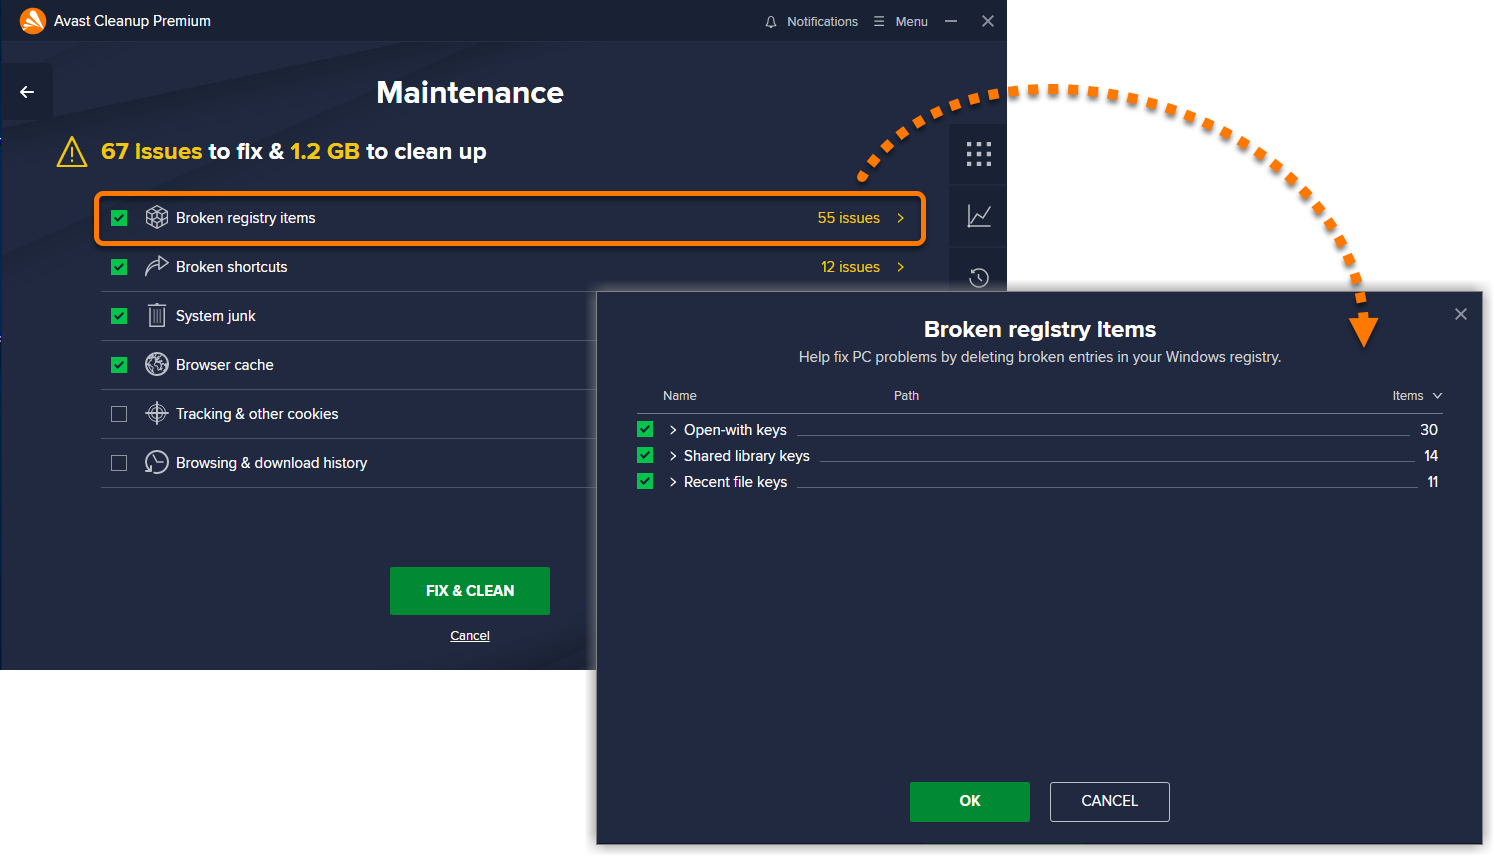Viewport: 1494px width, 856px height.
Task: Uncheck System junk checkbox
Action: [x=119, y=316]
